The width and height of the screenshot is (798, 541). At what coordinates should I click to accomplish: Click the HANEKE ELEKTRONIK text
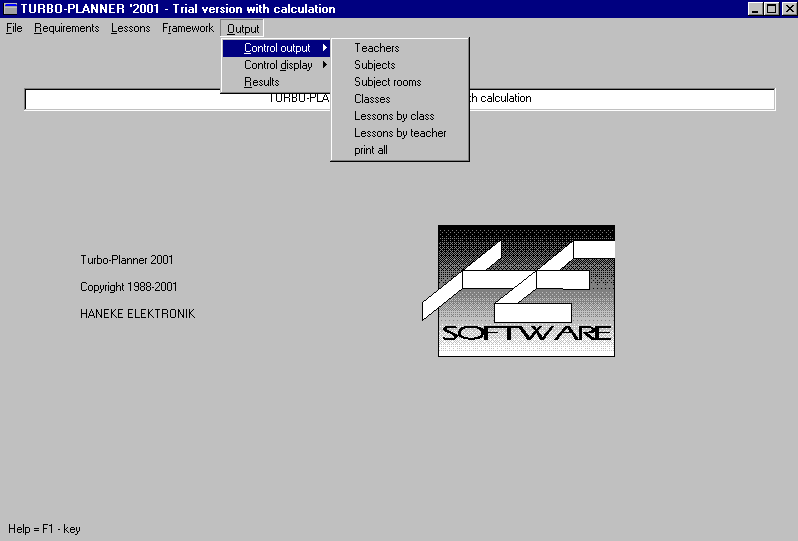[x=137, y=314]
